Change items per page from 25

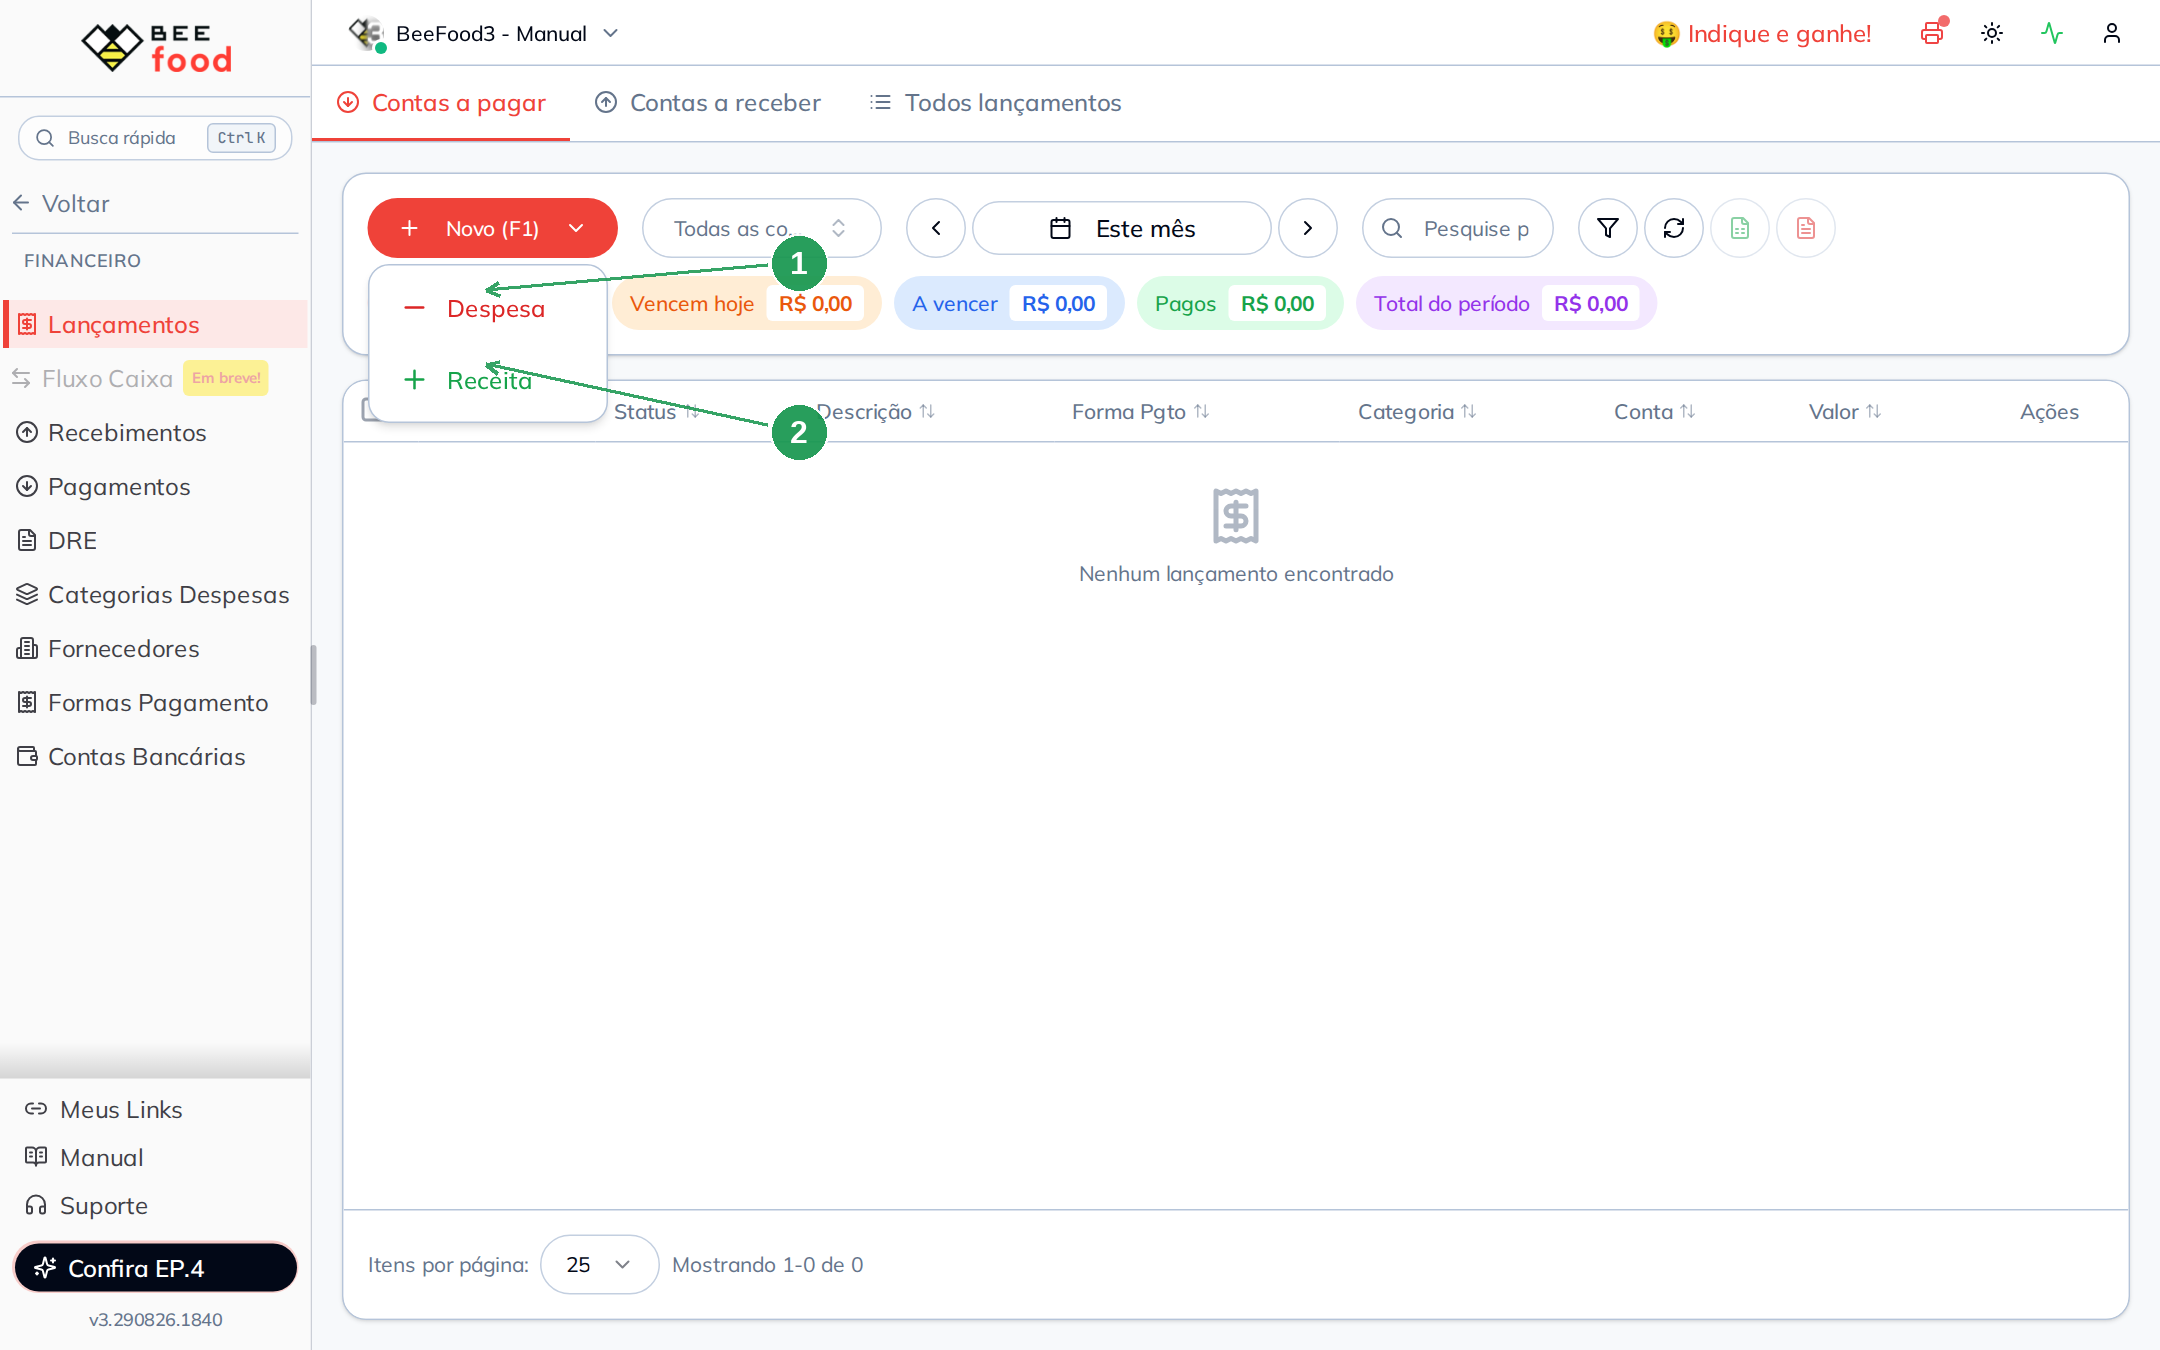tap(599, 1264)
